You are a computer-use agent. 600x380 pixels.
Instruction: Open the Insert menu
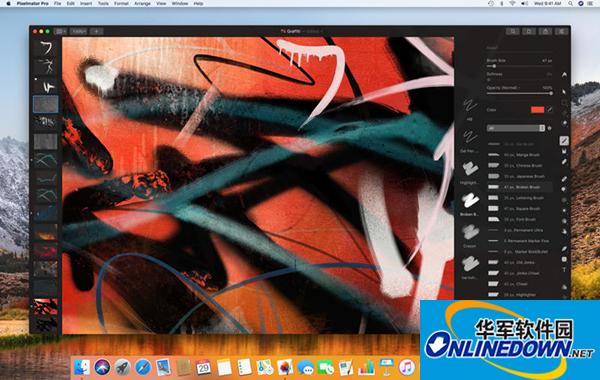point(86,3)
